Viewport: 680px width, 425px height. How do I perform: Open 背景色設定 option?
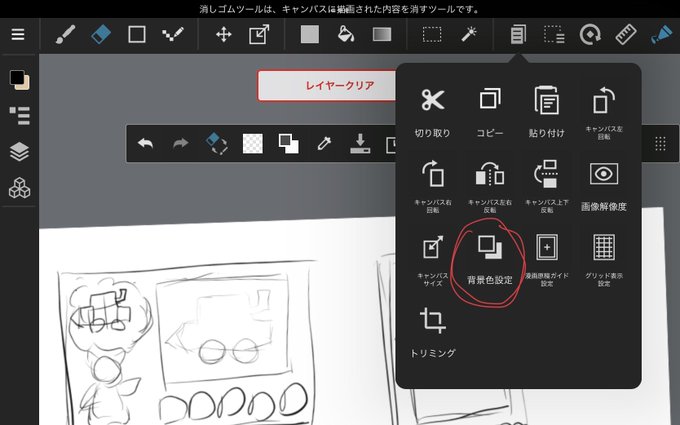(x=490, y=260)
